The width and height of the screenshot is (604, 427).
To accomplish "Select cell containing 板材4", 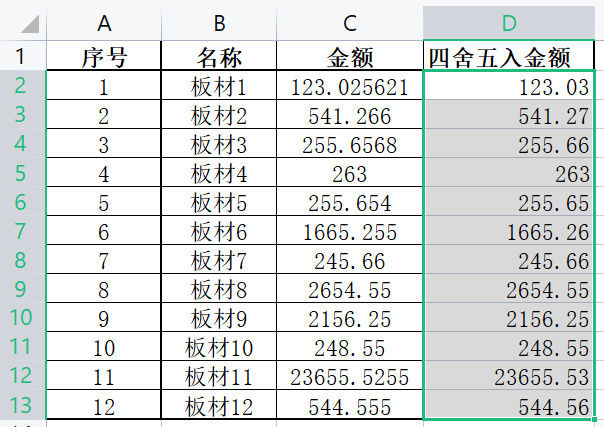I will pyautogui.click(x=219, y=172).
